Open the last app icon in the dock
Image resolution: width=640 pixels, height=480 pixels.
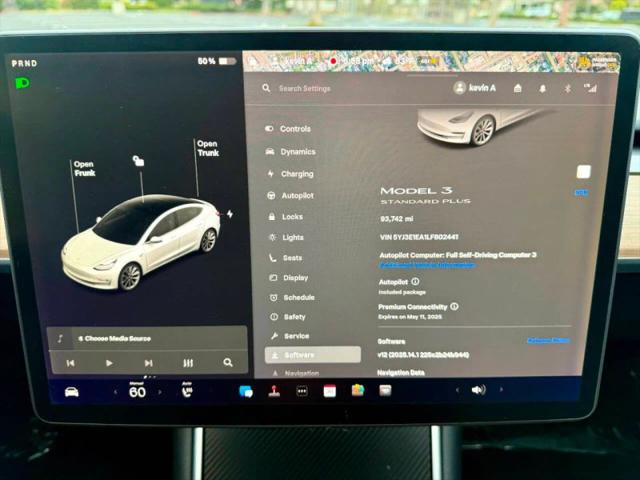tap(385, 391)
